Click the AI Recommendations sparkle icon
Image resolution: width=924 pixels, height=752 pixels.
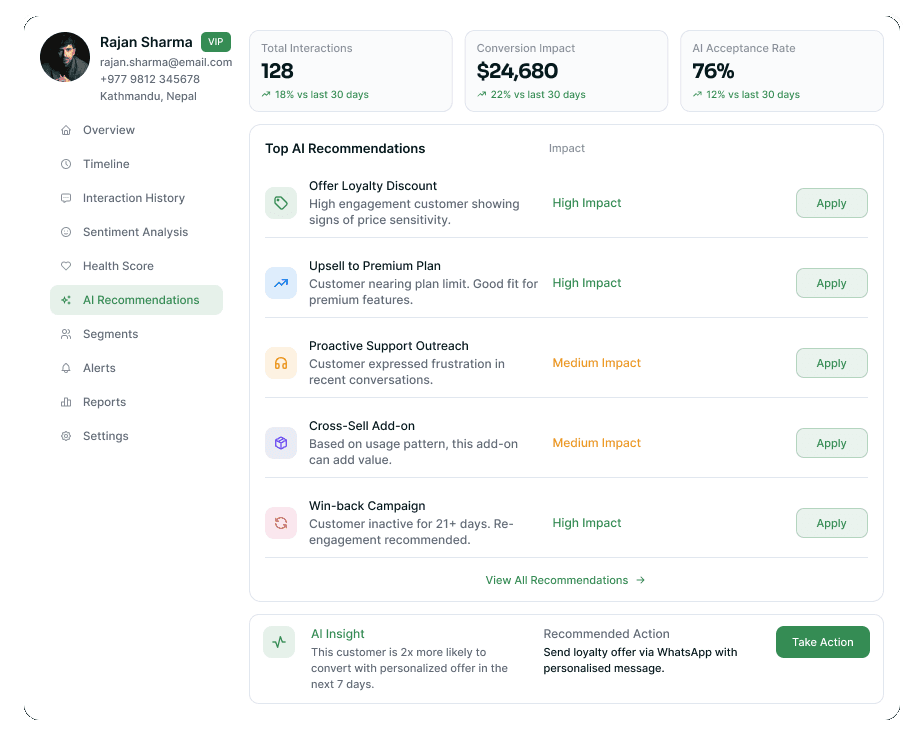(x=66, y=301)
